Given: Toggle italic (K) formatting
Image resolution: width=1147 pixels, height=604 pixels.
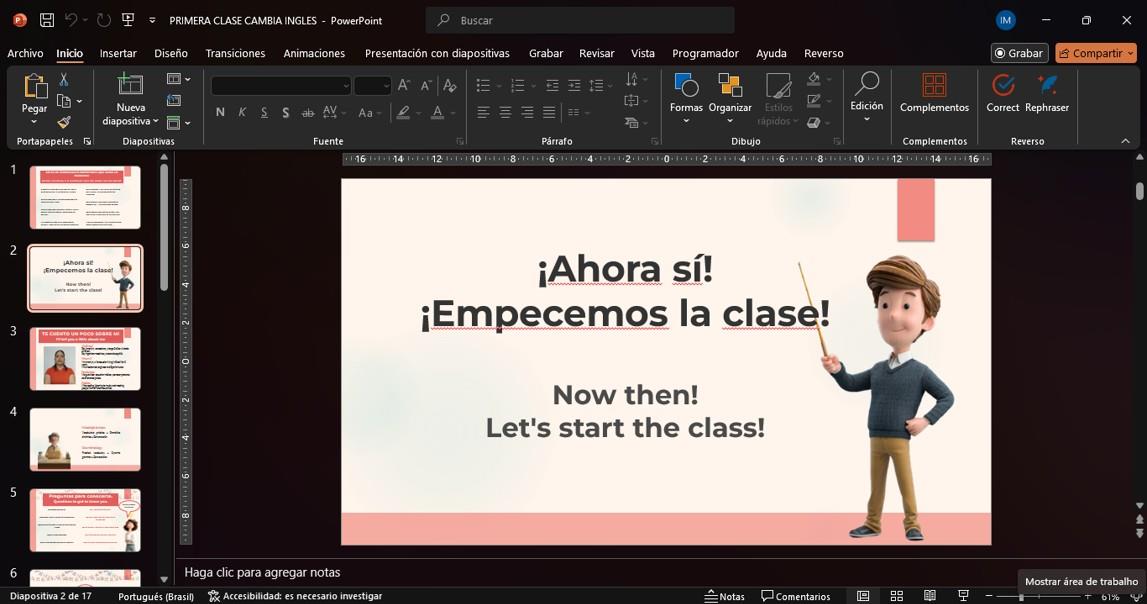Looking at the screenshot, I should 242,113.
